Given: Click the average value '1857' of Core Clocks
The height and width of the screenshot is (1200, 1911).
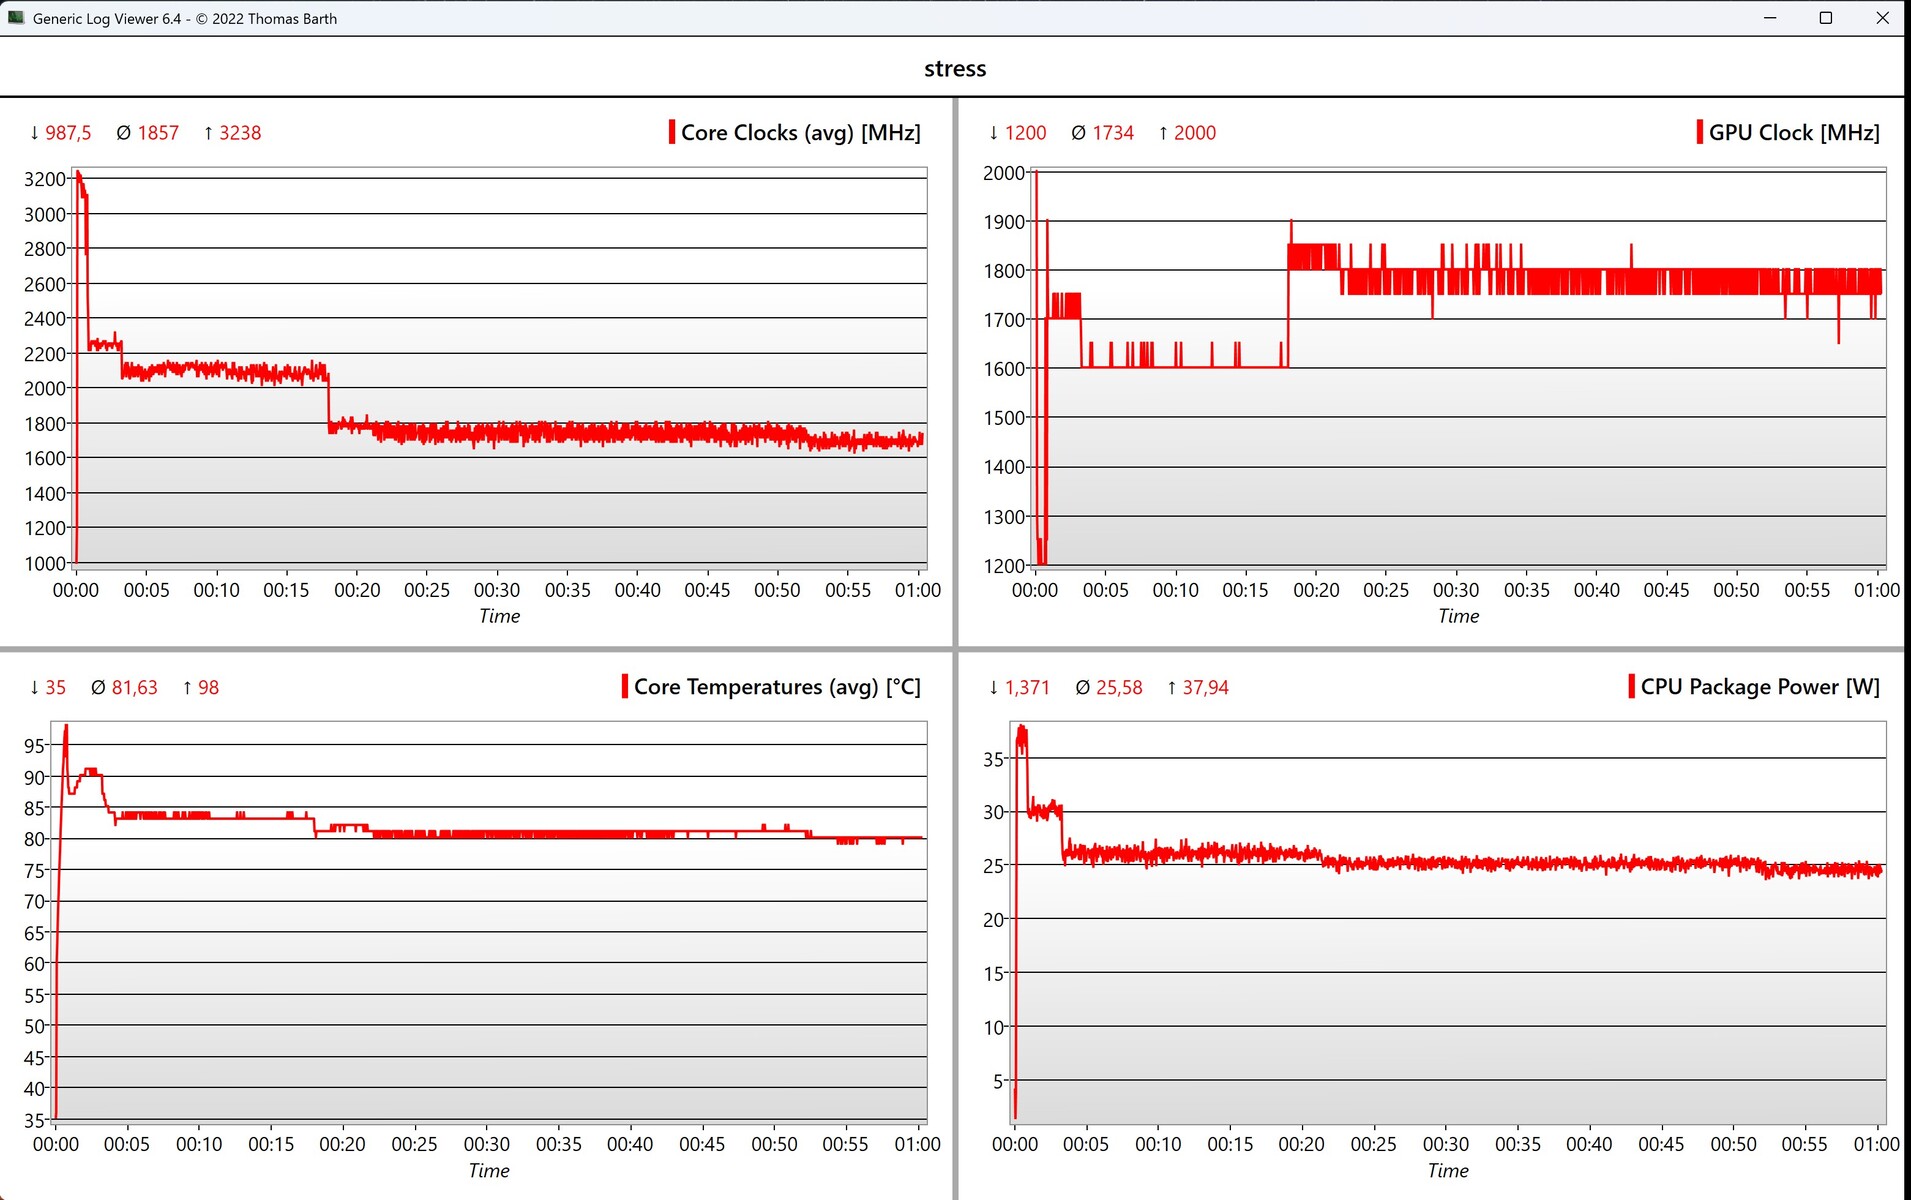Looking at the screenshot, I should 158,133.
